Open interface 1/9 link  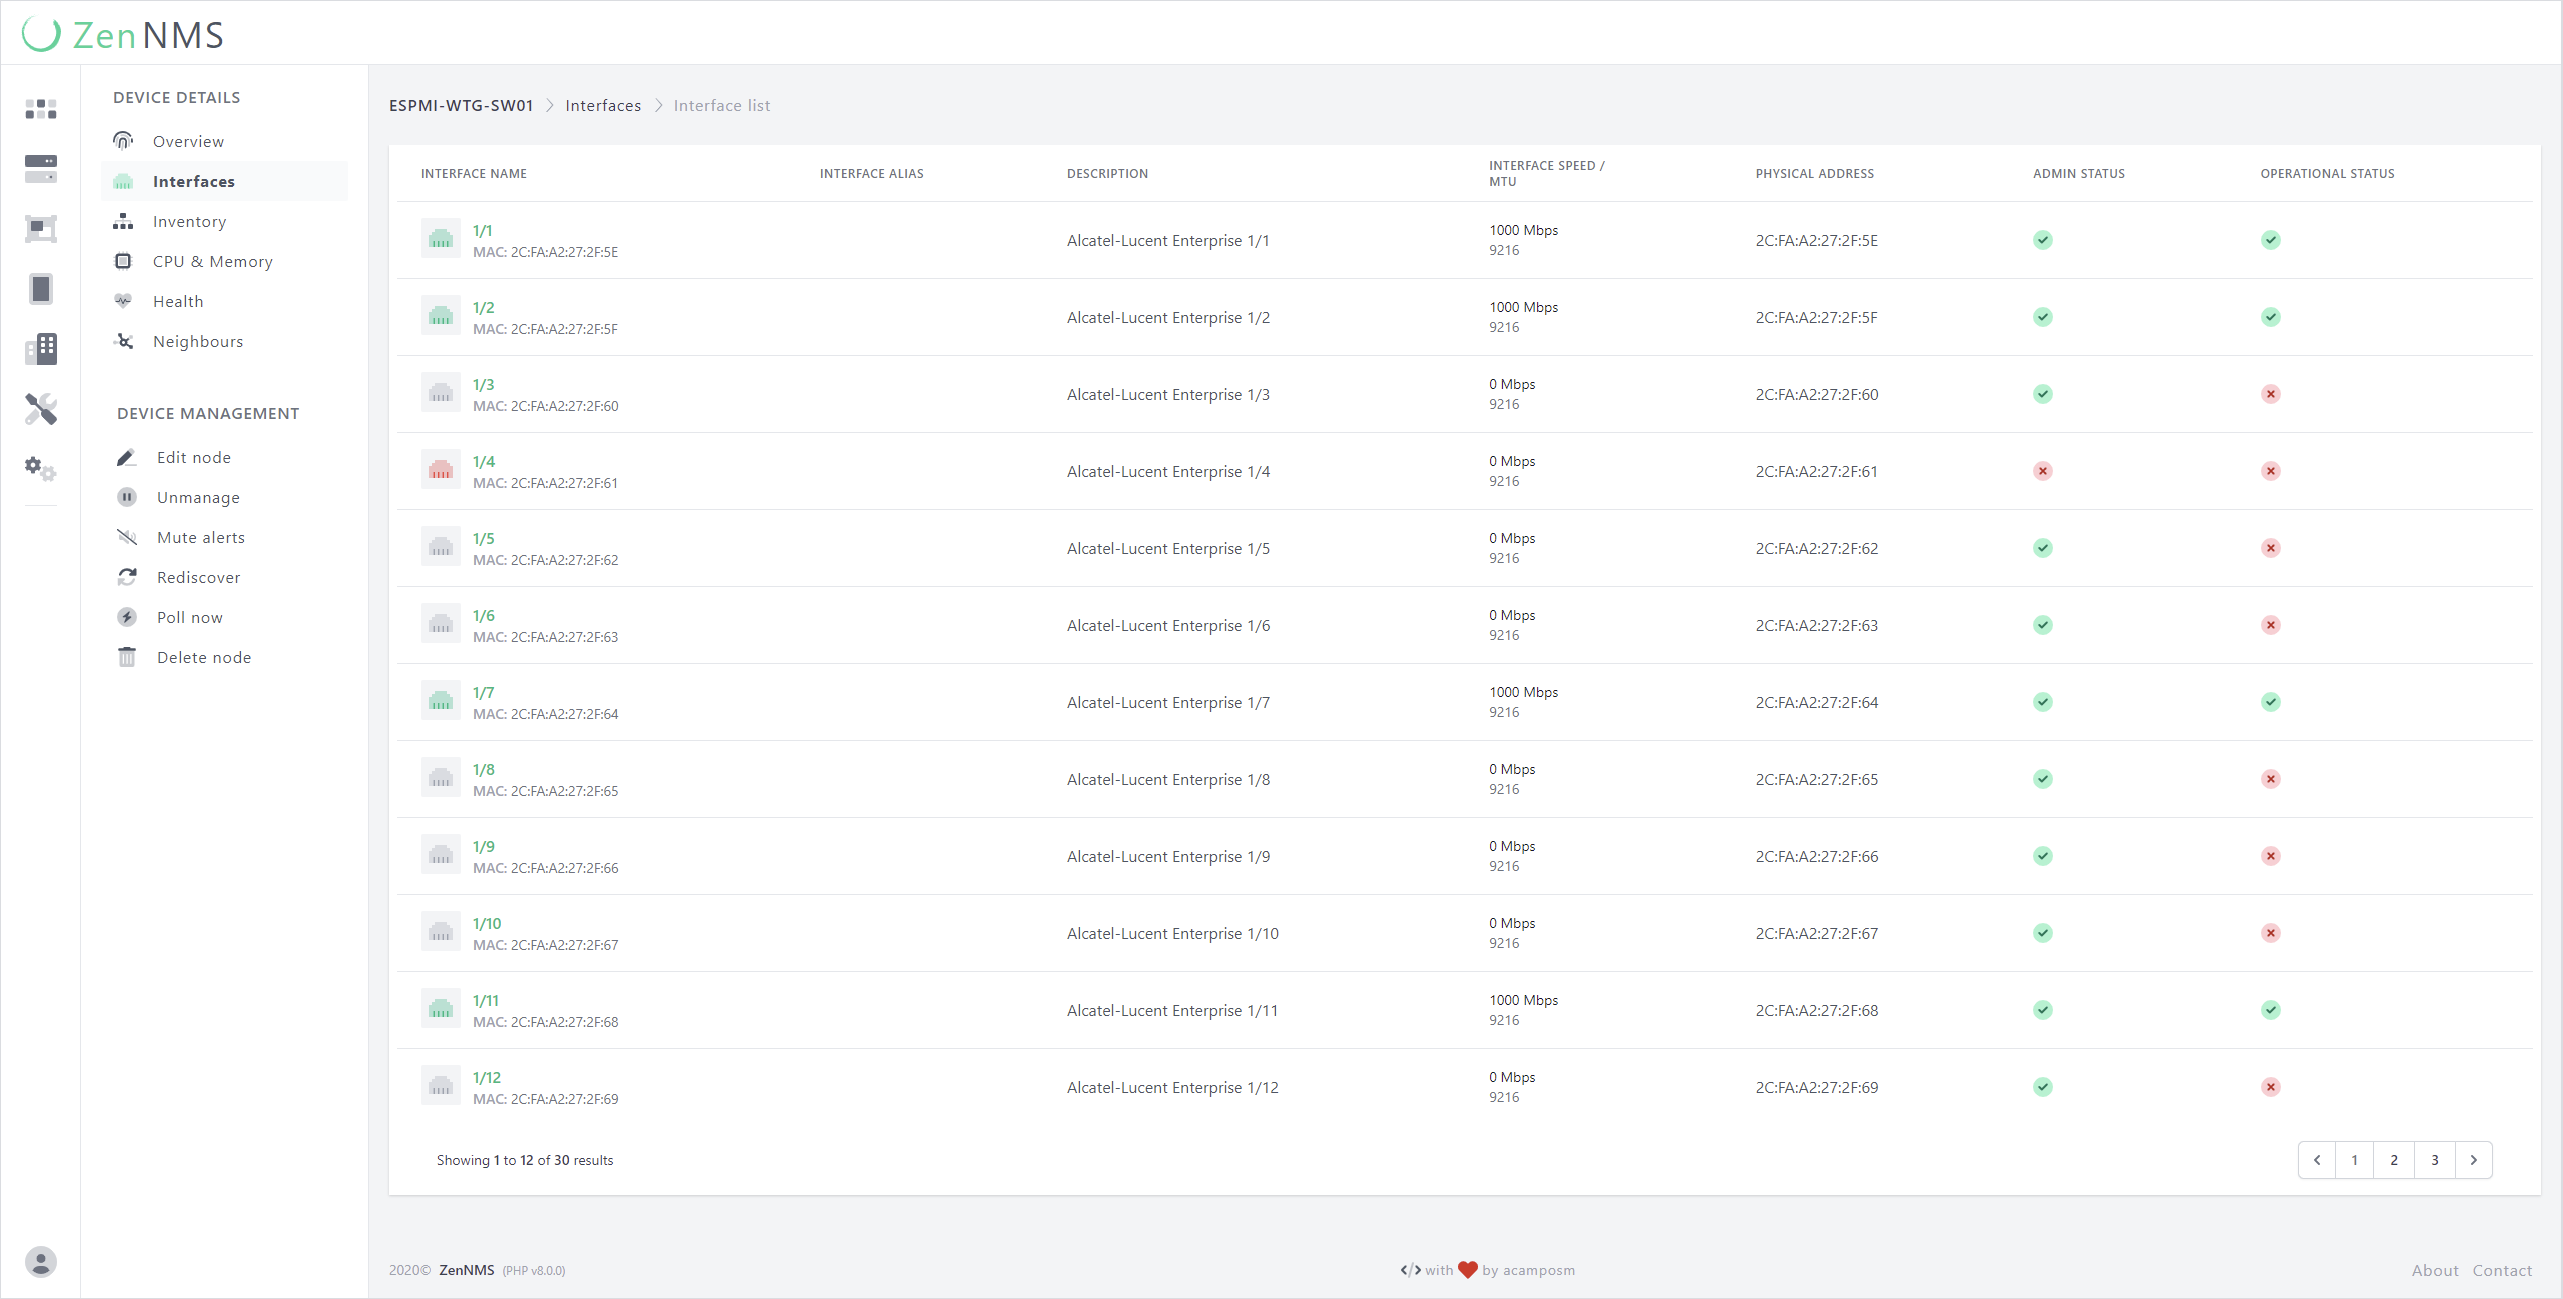click(484, 847)
